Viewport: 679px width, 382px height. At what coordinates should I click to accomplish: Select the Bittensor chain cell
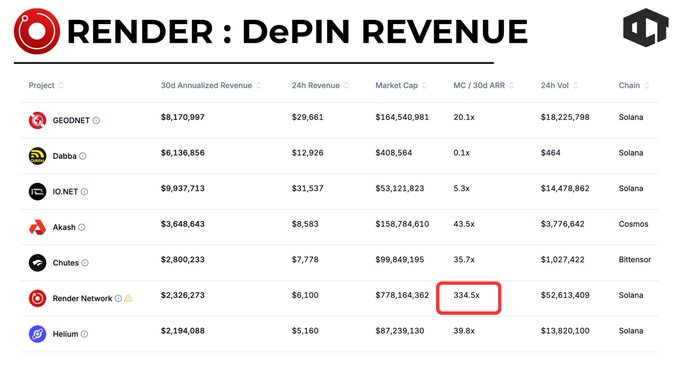[x=635, y=259]
